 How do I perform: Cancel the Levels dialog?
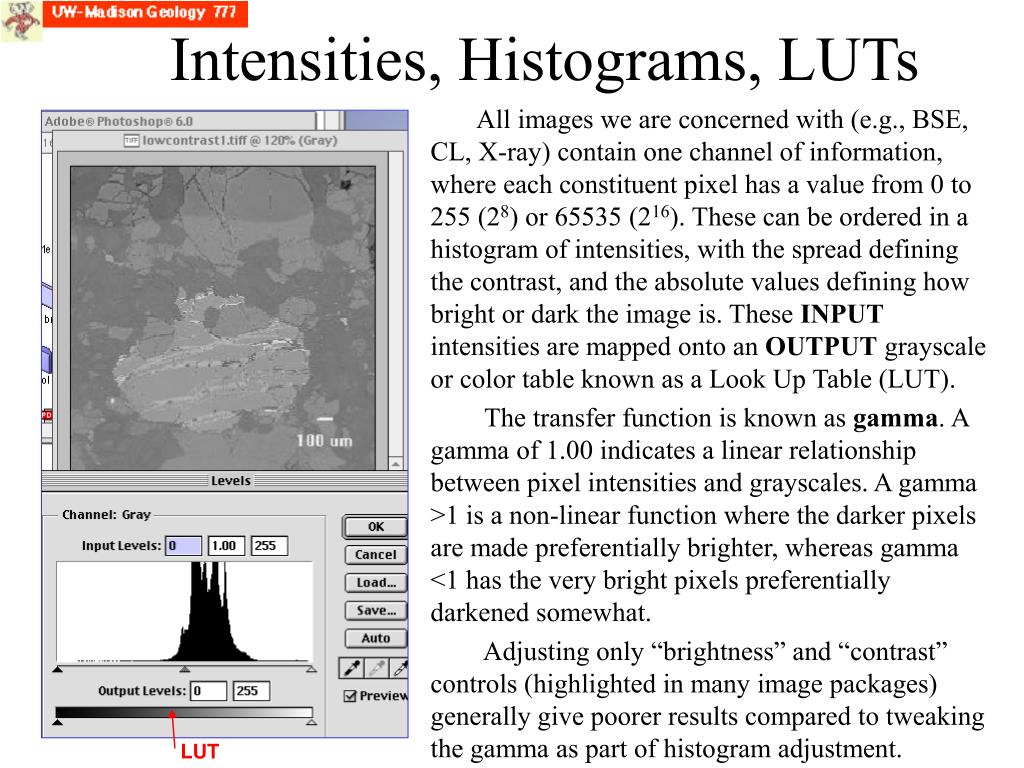(376, 554)
